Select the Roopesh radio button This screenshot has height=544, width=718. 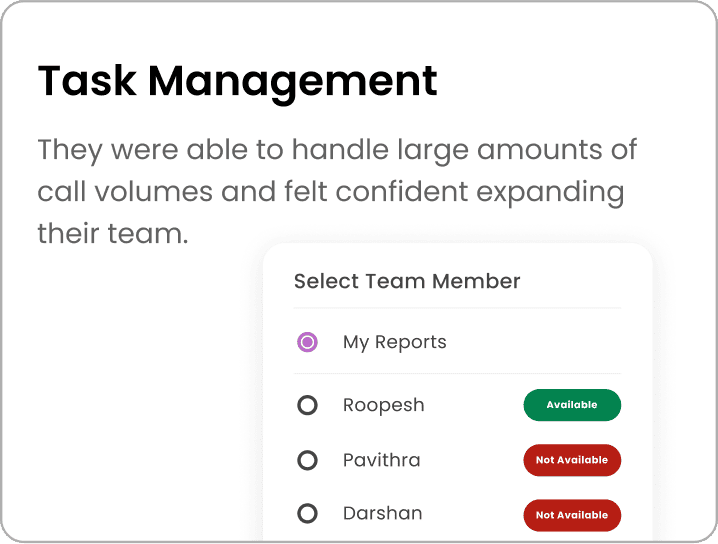point(308,406)
